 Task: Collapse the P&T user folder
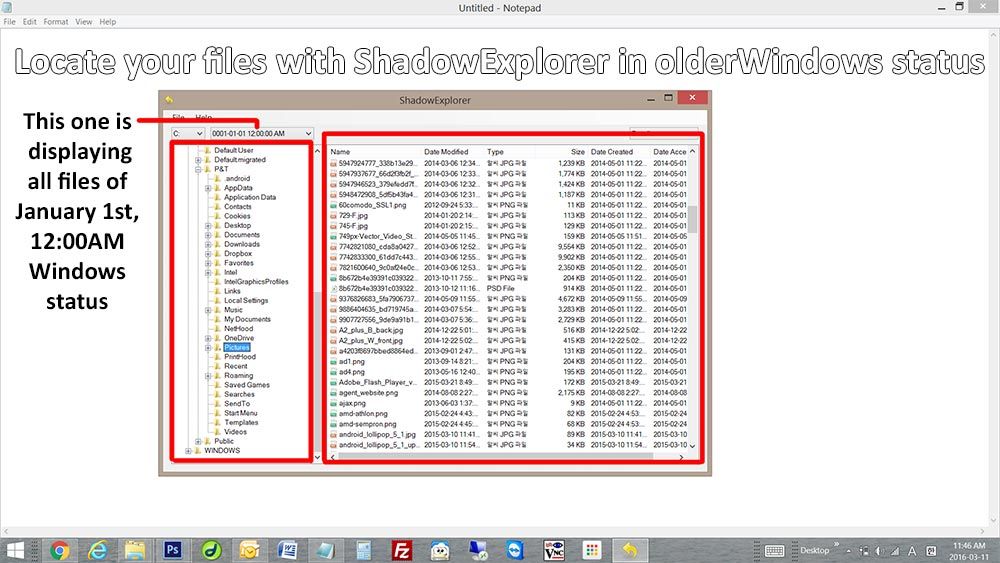pyautogui.click(x=198, y=170)
